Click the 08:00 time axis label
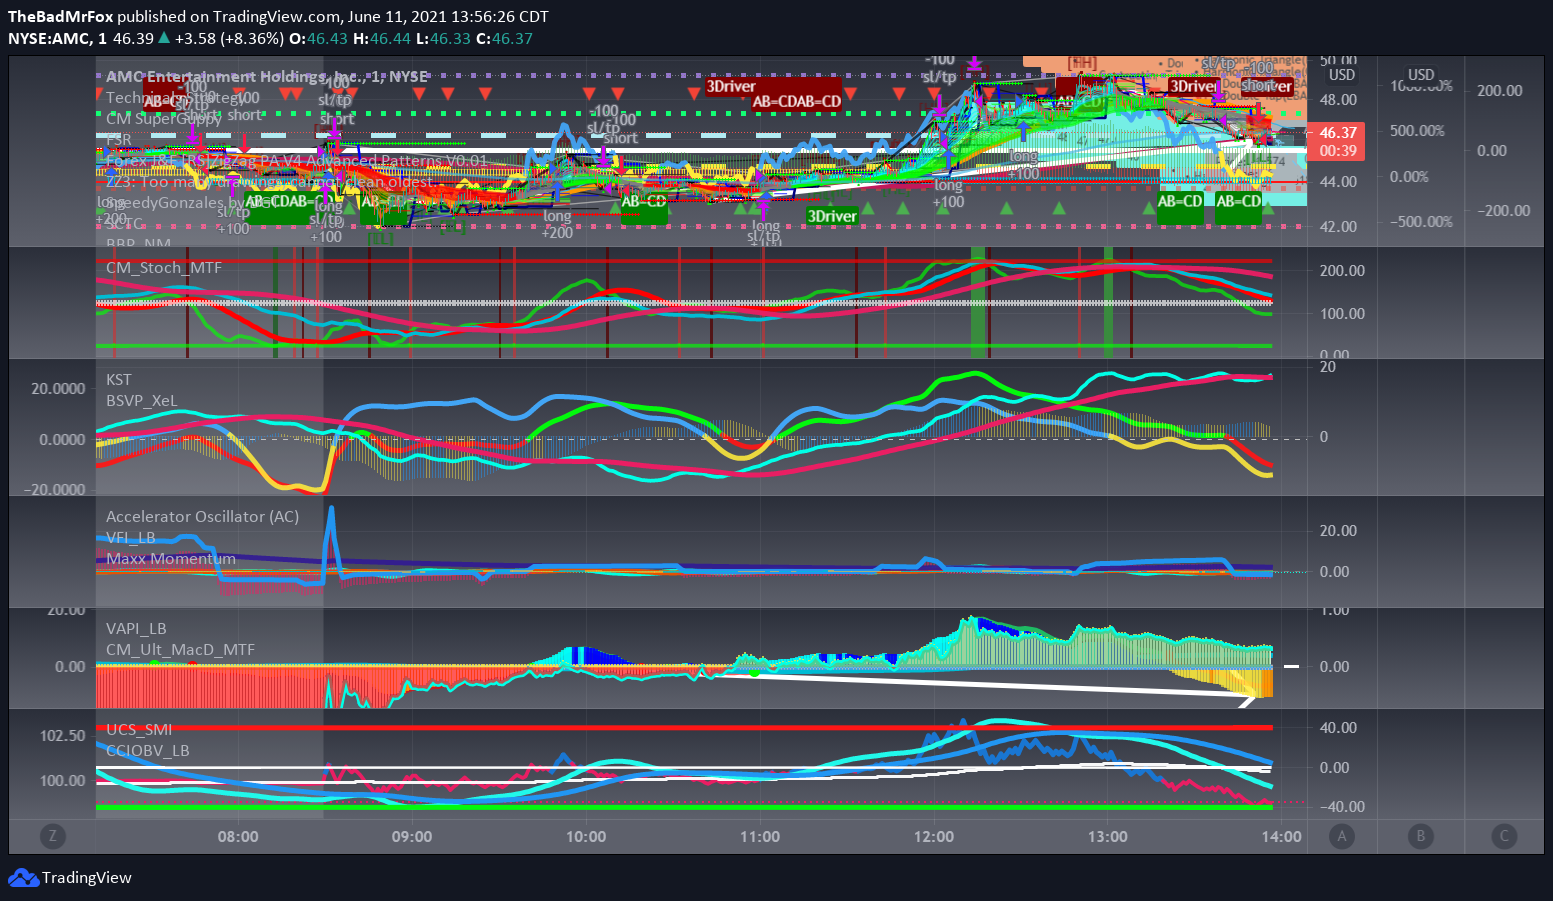The image size is (1553, 901). coord(238,836)
